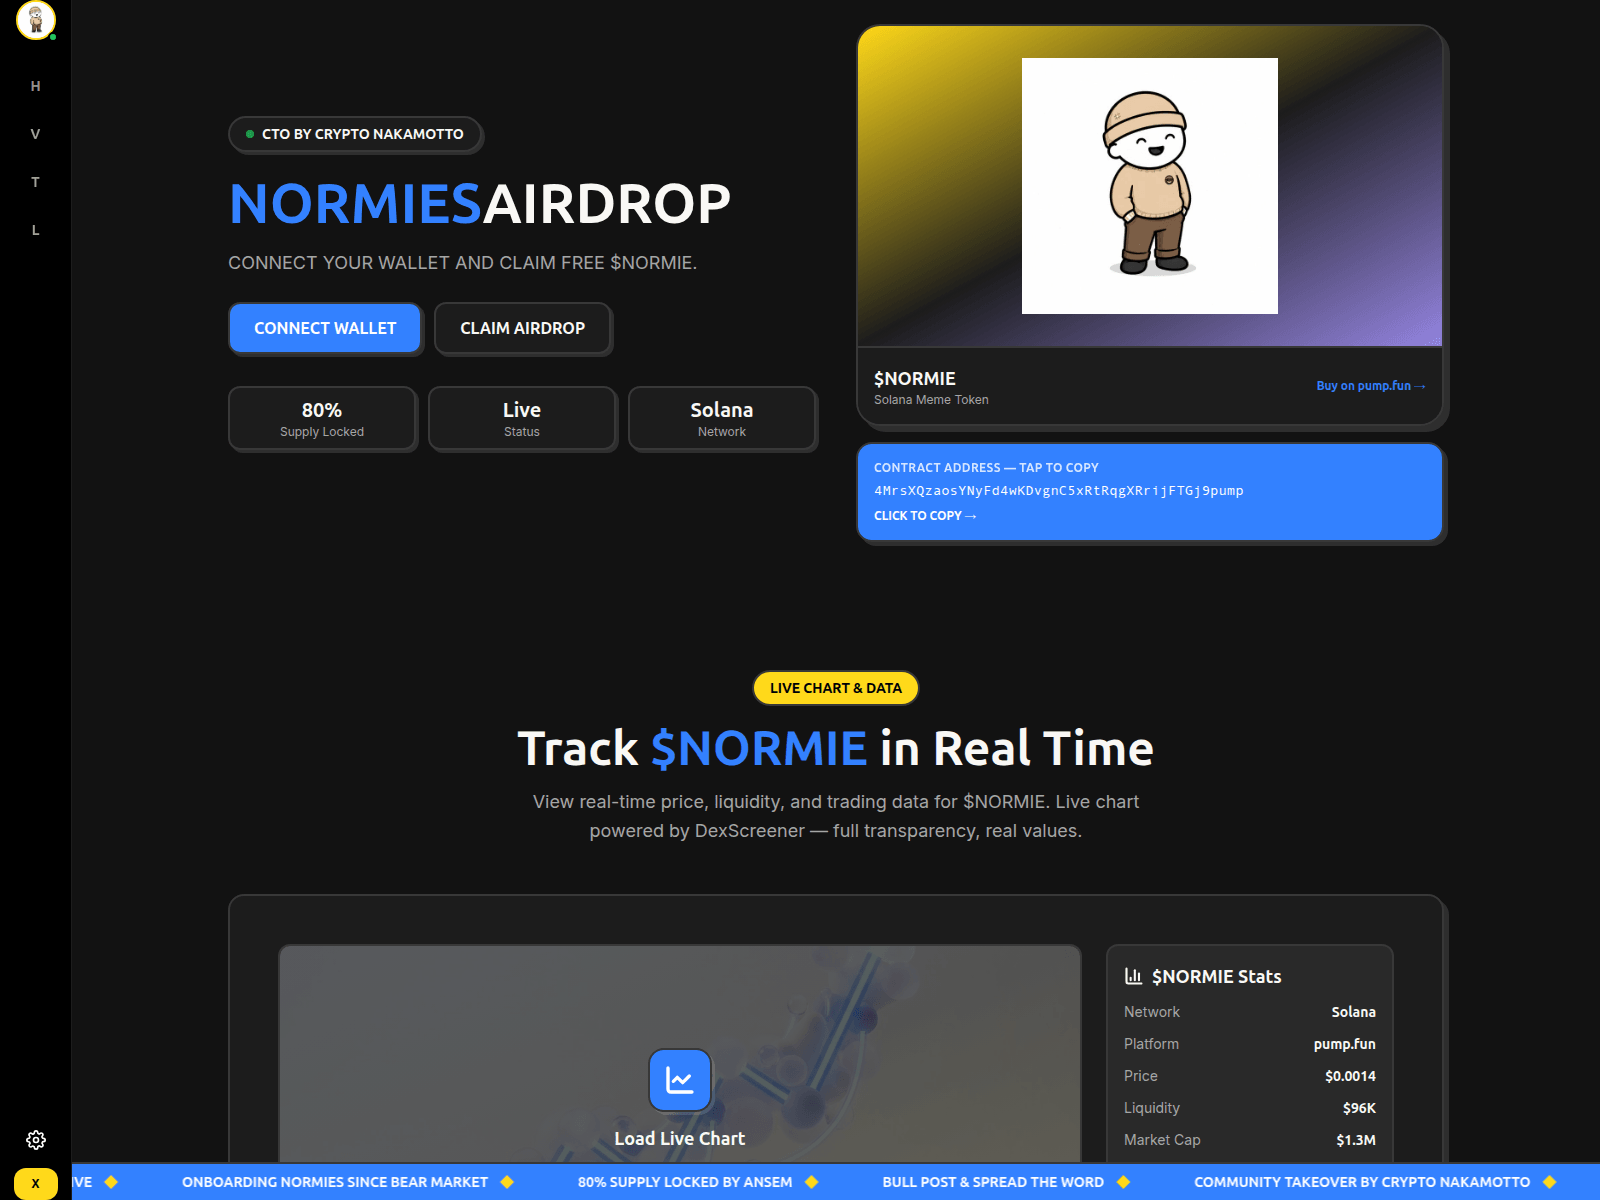Click ticker text Onboarding Normies Since Bear Market

click(x=335, y=1182)
